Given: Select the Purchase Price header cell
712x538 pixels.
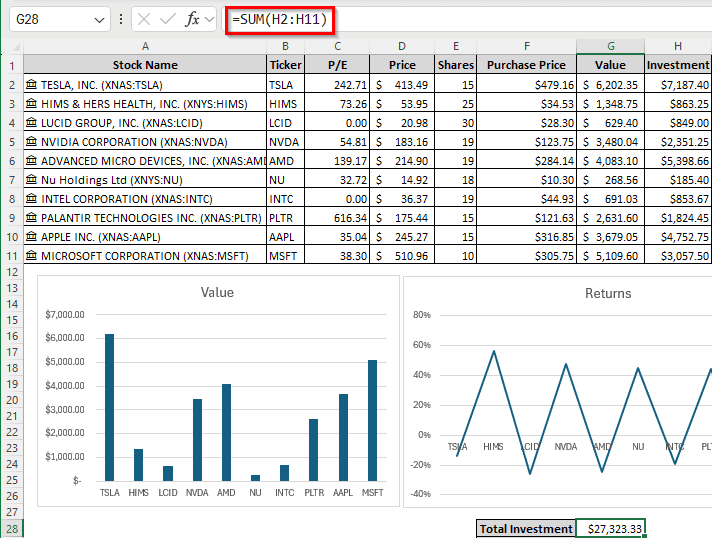Looking at the screenshot, I should (x=526, y=65).
